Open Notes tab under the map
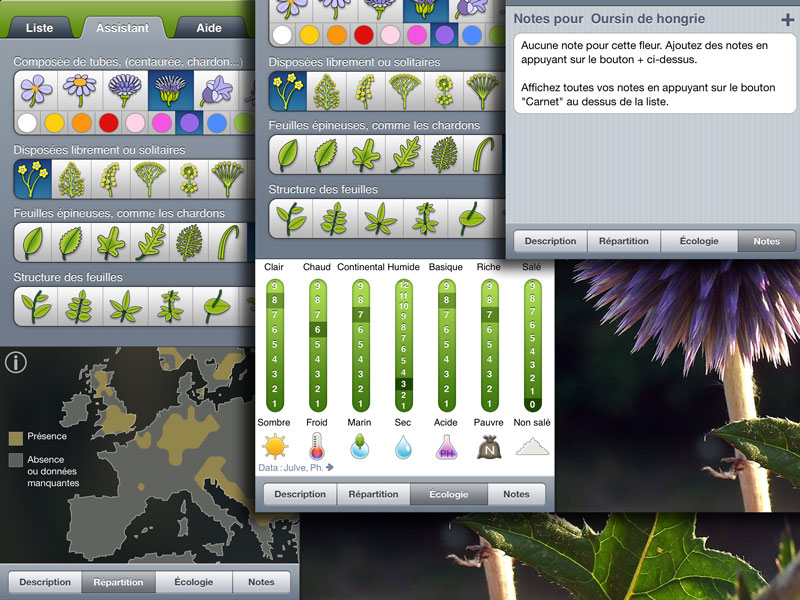Image resolution: width=800 pixels, height=600 pixels. click(x=261, y=582)
